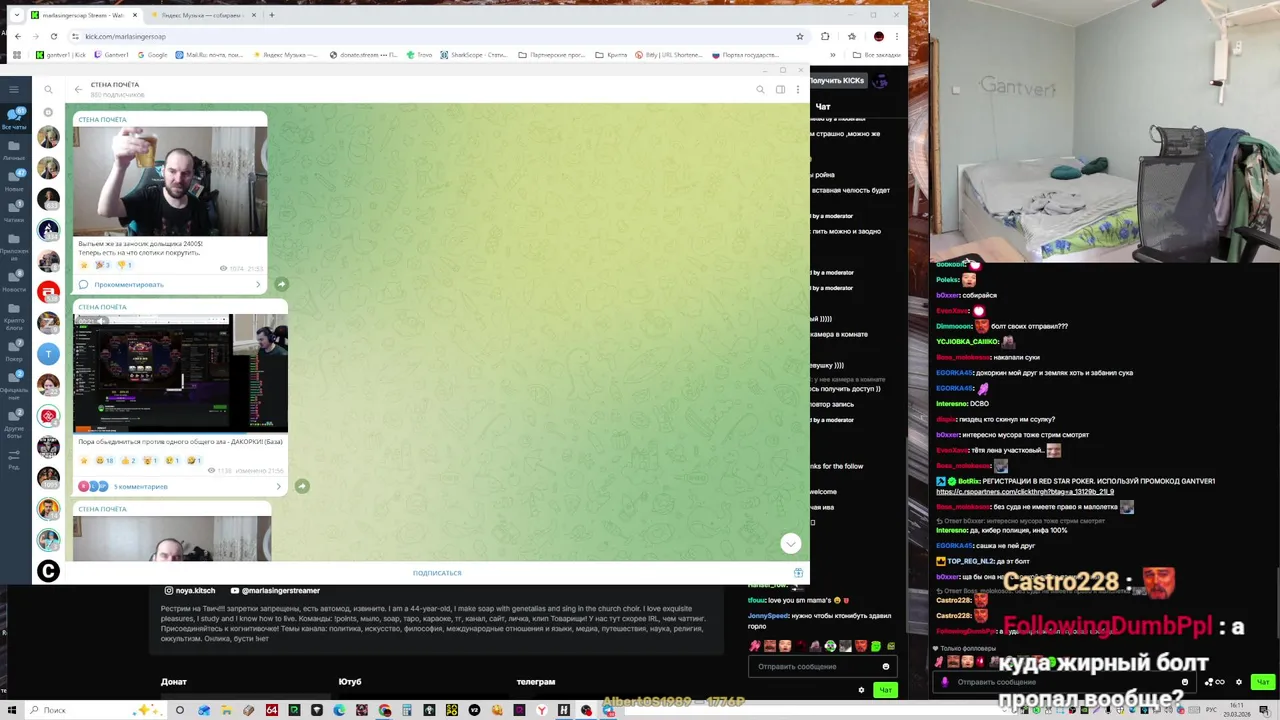
Task: Open the Telegram hamburger menu
Action: [14, 89]
